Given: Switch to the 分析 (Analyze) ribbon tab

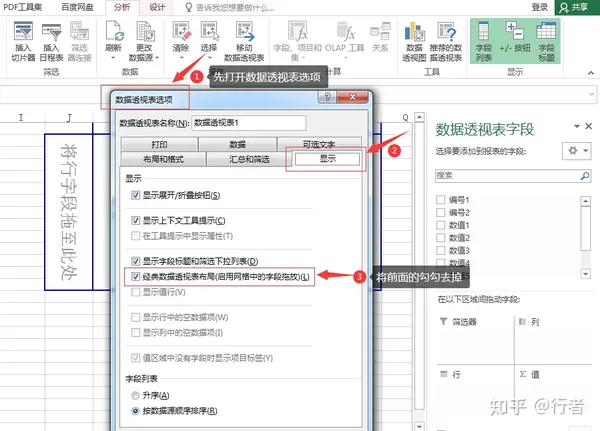Looking at the screenshot, I should [122, 7].
